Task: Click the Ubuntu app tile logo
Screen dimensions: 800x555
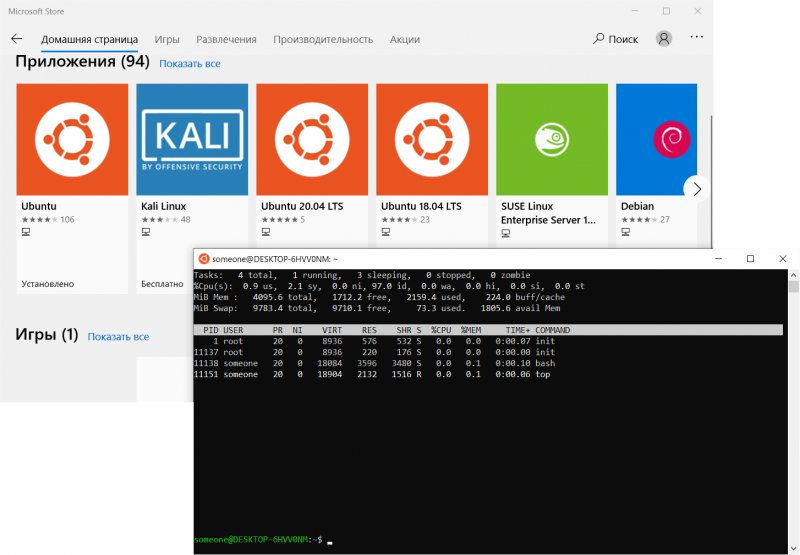Action: coord(72,139)
